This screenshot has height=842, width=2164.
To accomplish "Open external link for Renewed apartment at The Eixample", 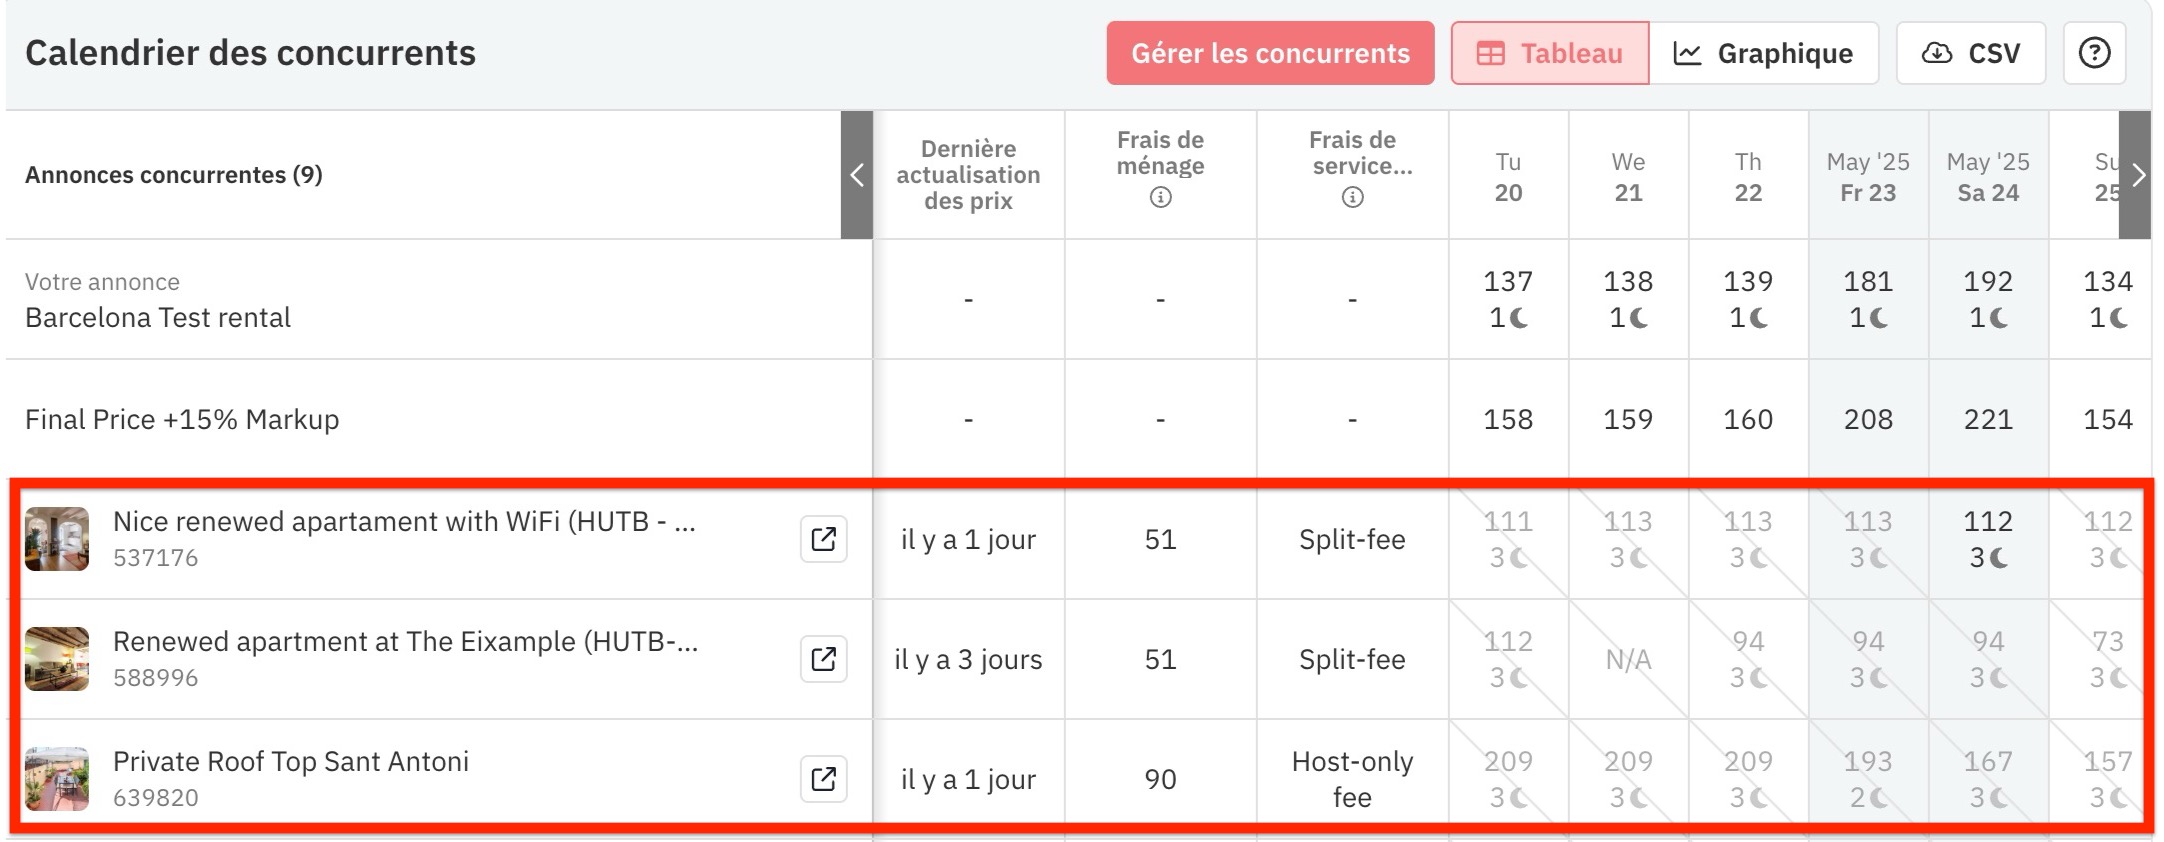I will (824, 659).
